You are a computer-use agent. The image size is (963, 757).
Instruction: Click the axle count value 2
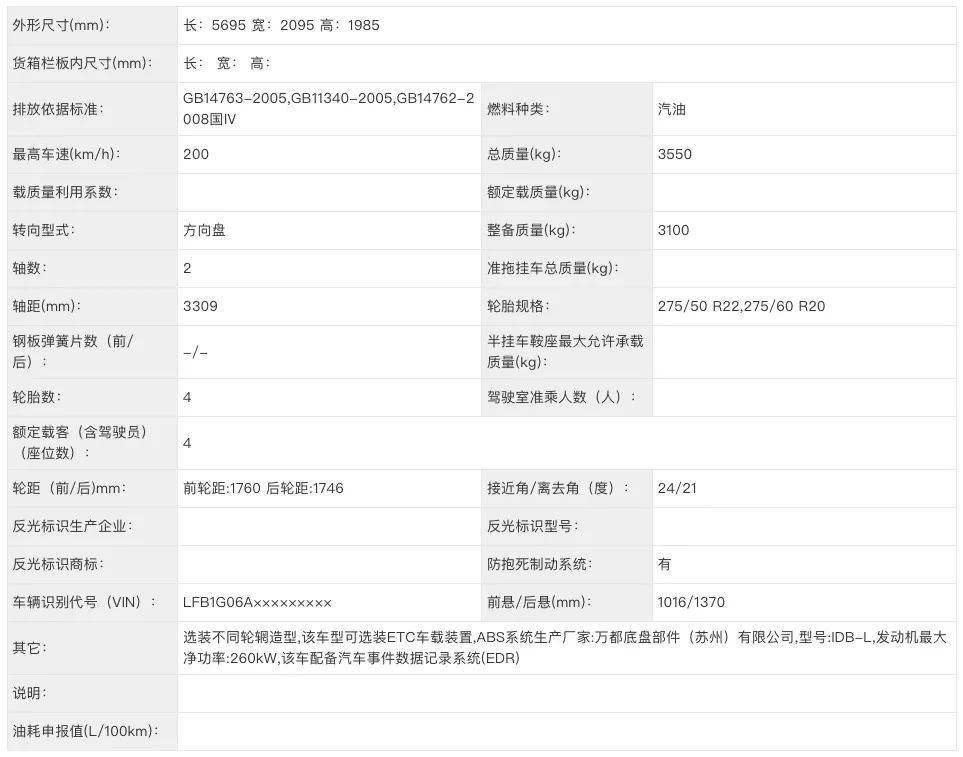click(188, 268)
